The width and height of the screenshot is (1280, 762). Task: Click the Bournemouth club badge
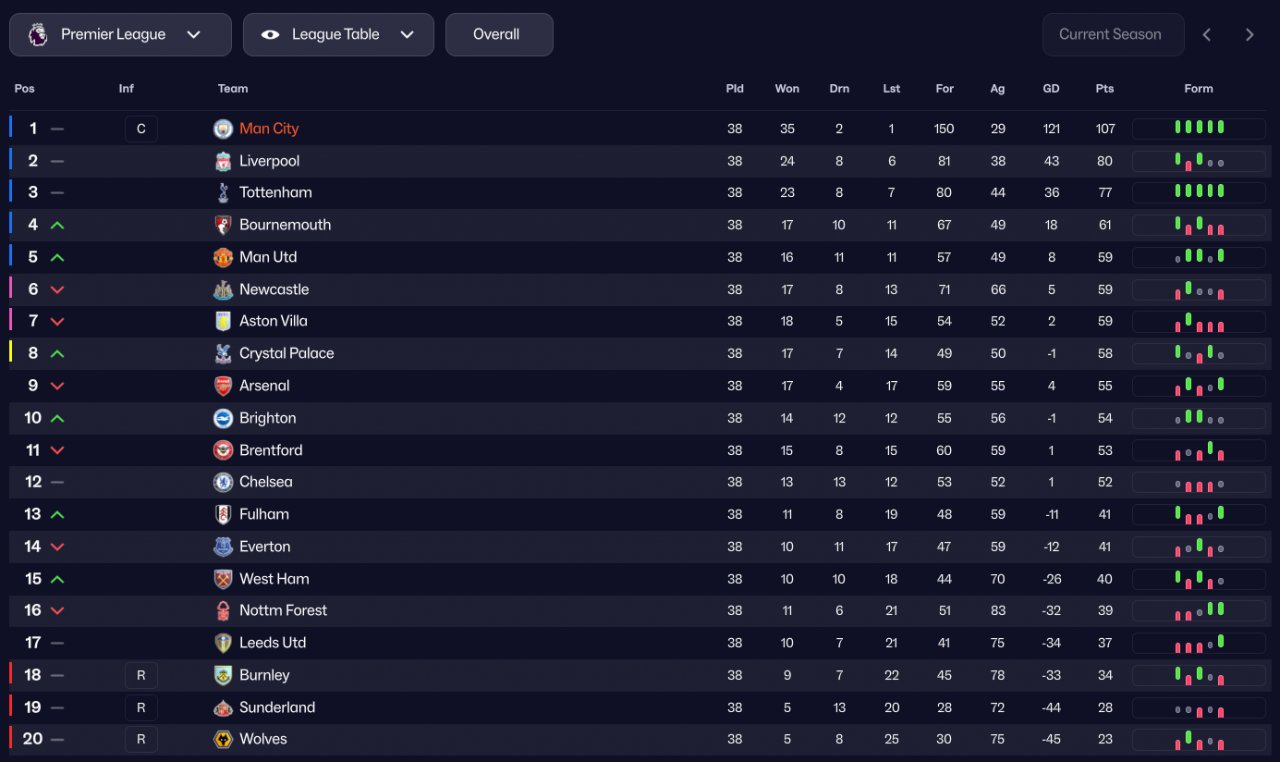[x=223, y=225]
